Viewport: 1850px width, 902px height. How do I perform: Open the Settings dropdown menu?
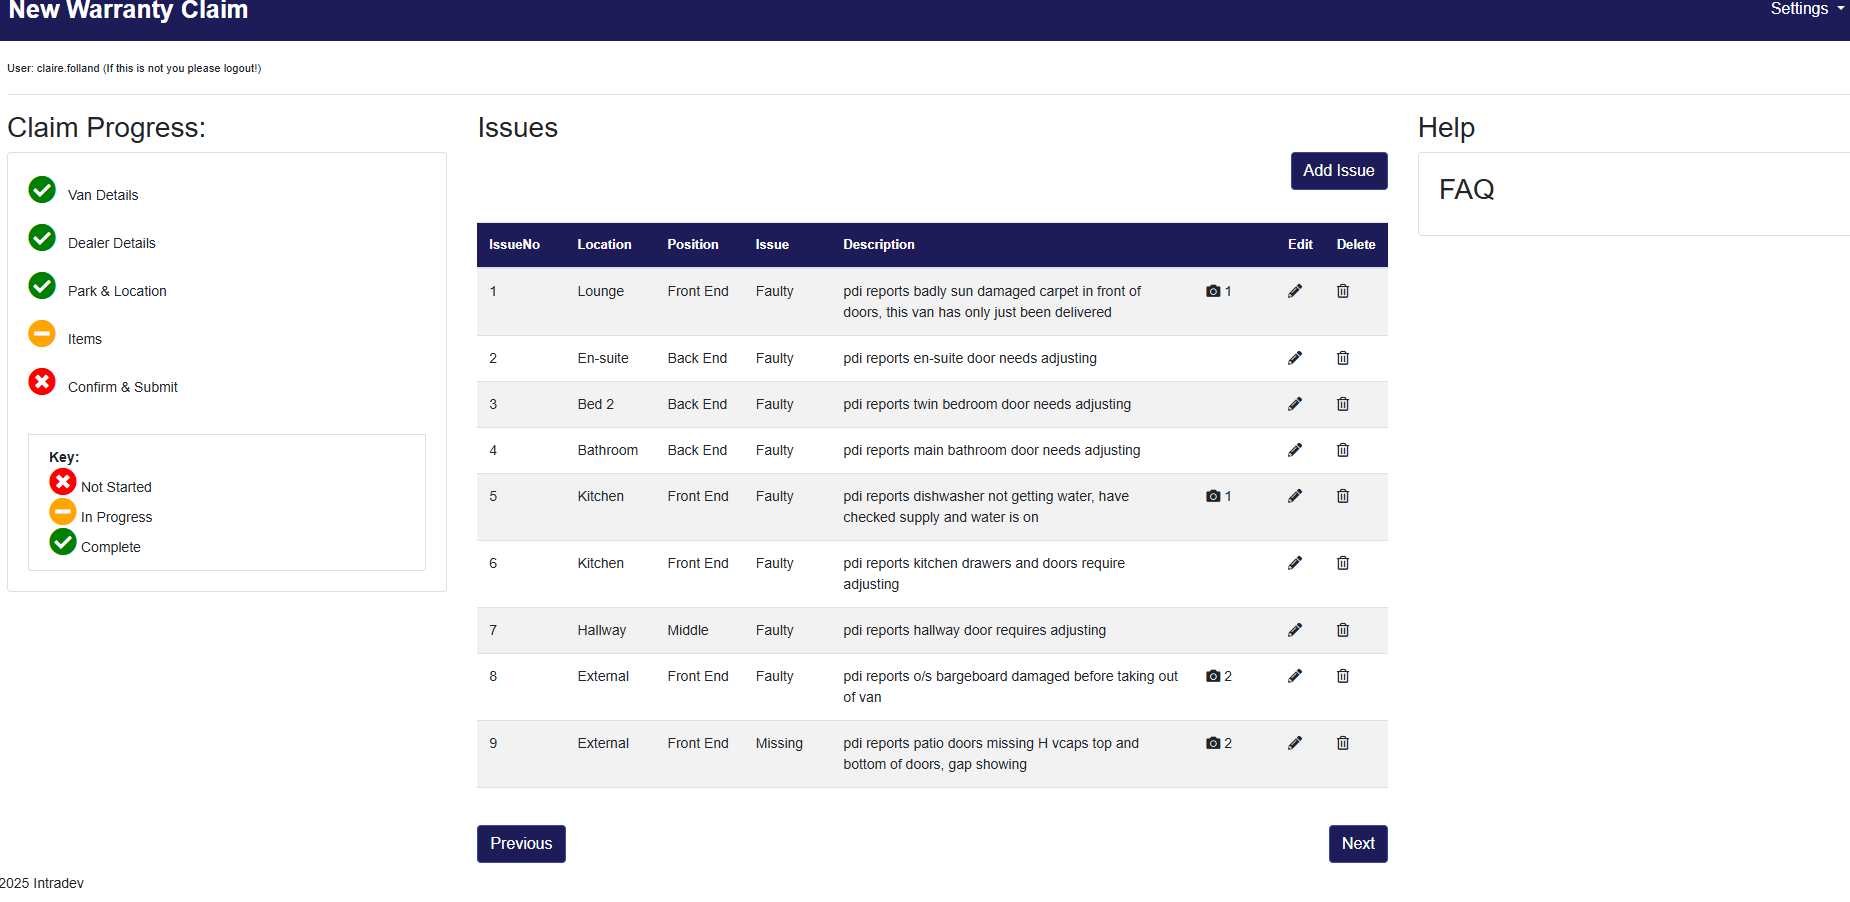[x=1805, y=9]
